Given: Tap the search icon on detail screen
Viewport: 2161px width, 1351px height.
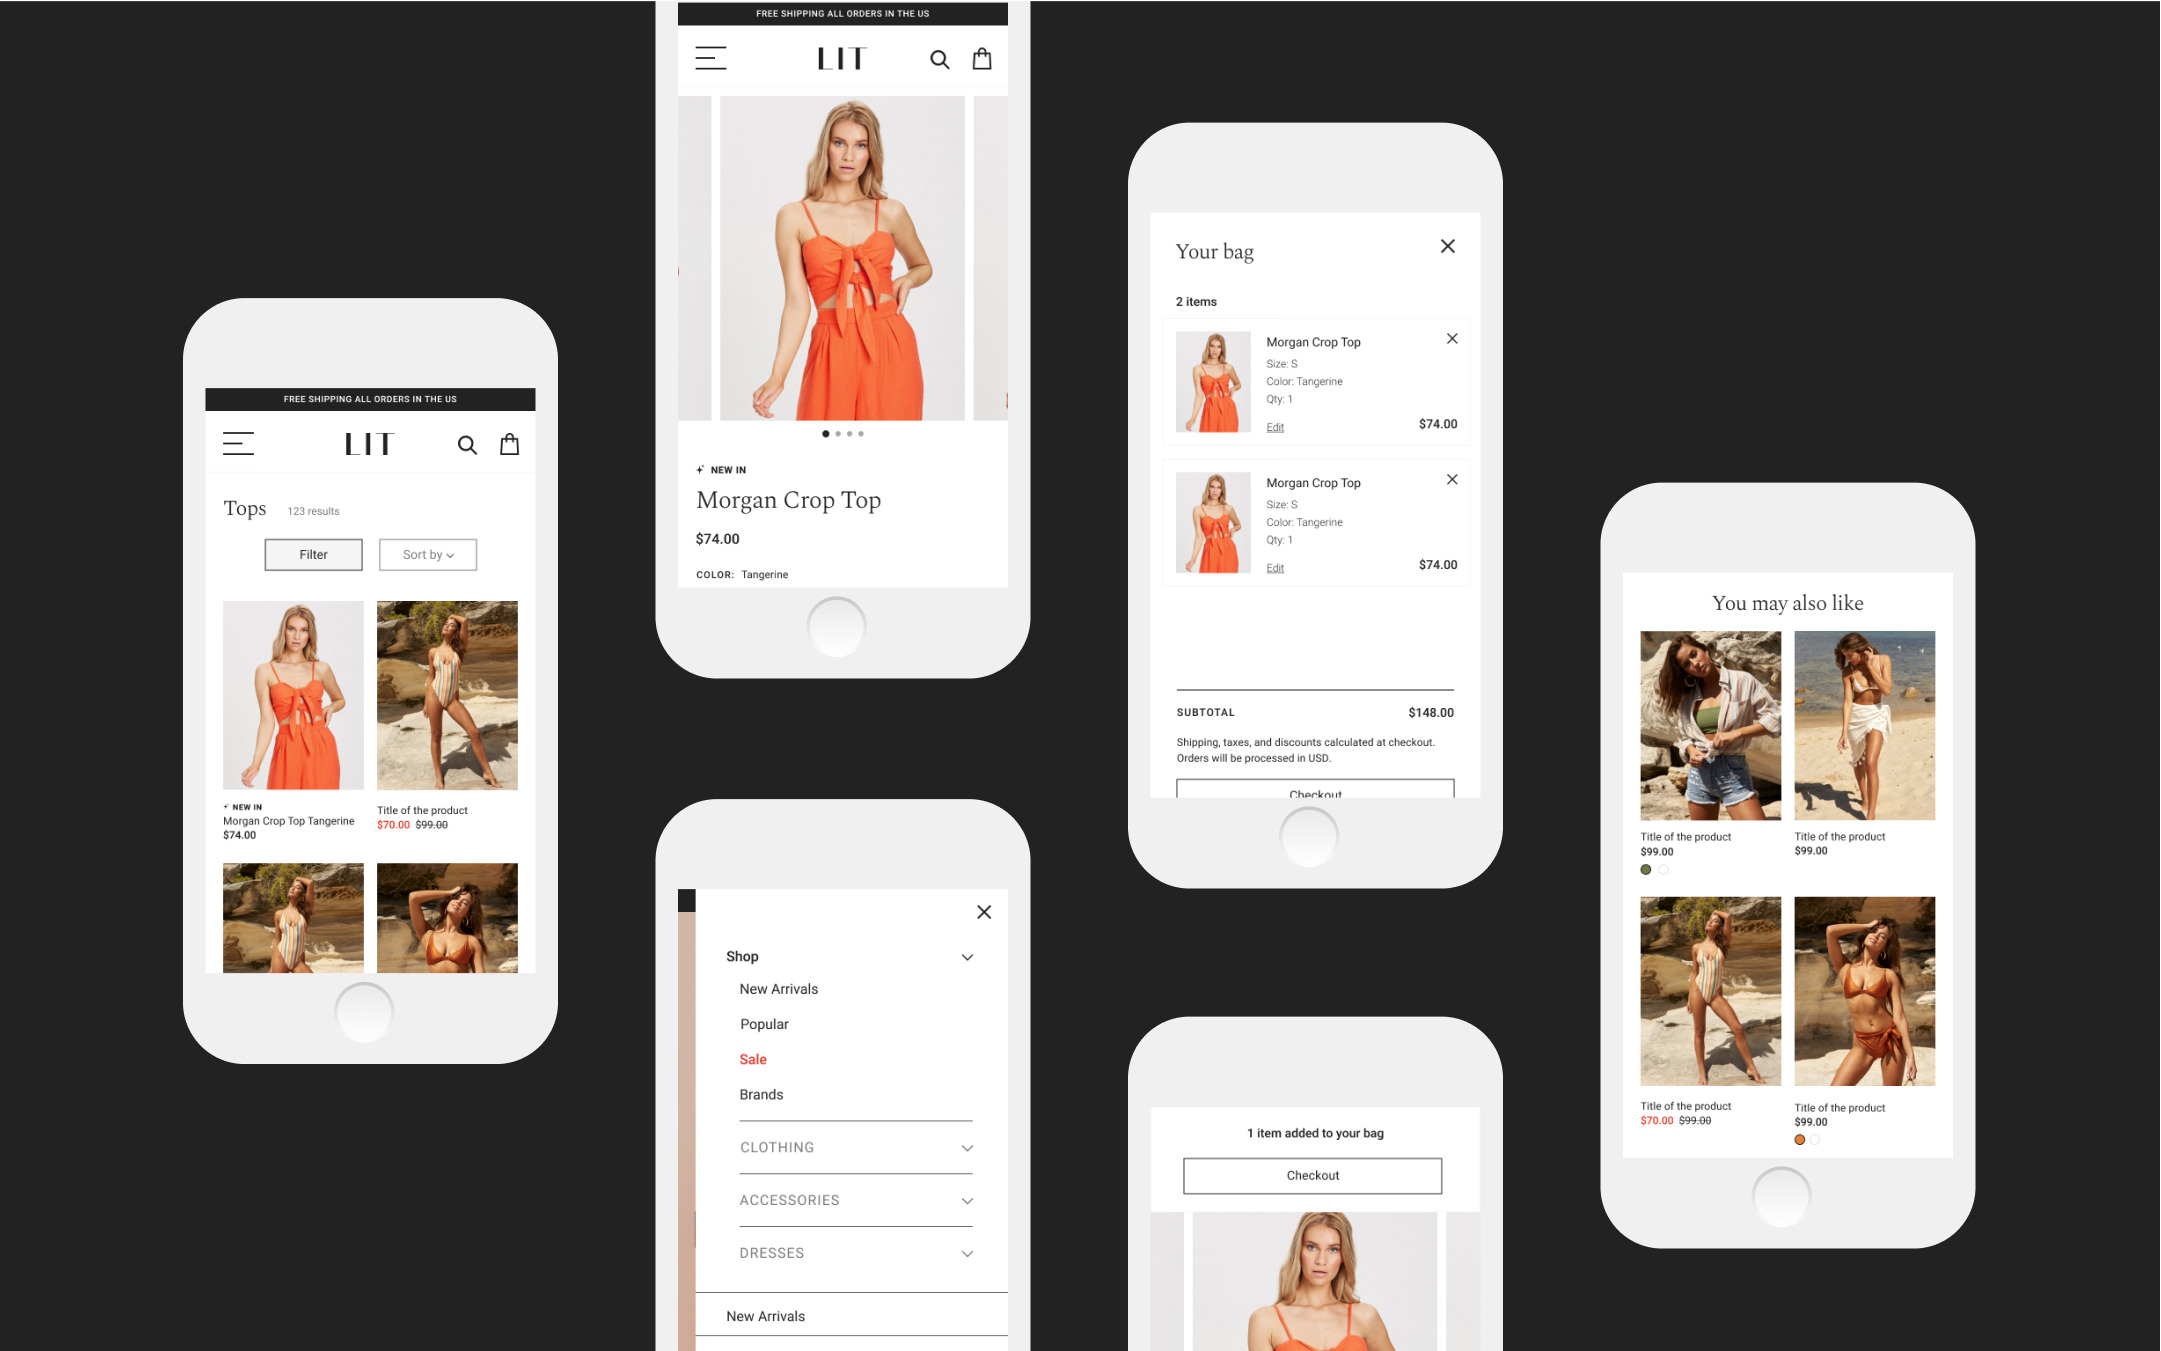Looking at the screenshot, I should 938,59.
